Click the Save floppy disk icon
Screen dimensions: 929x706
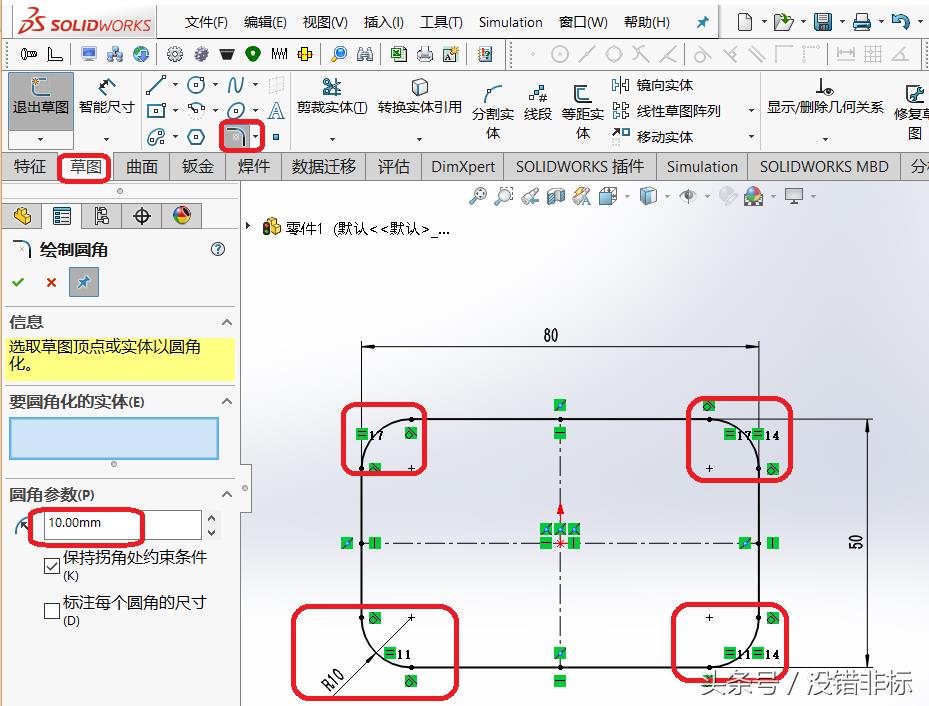tap(823, 22)
